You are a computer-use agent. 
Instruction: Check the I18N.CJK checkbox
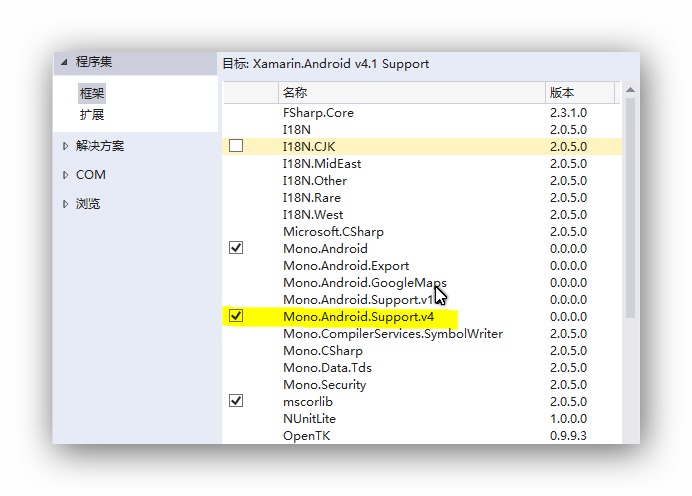pos(236,146)
